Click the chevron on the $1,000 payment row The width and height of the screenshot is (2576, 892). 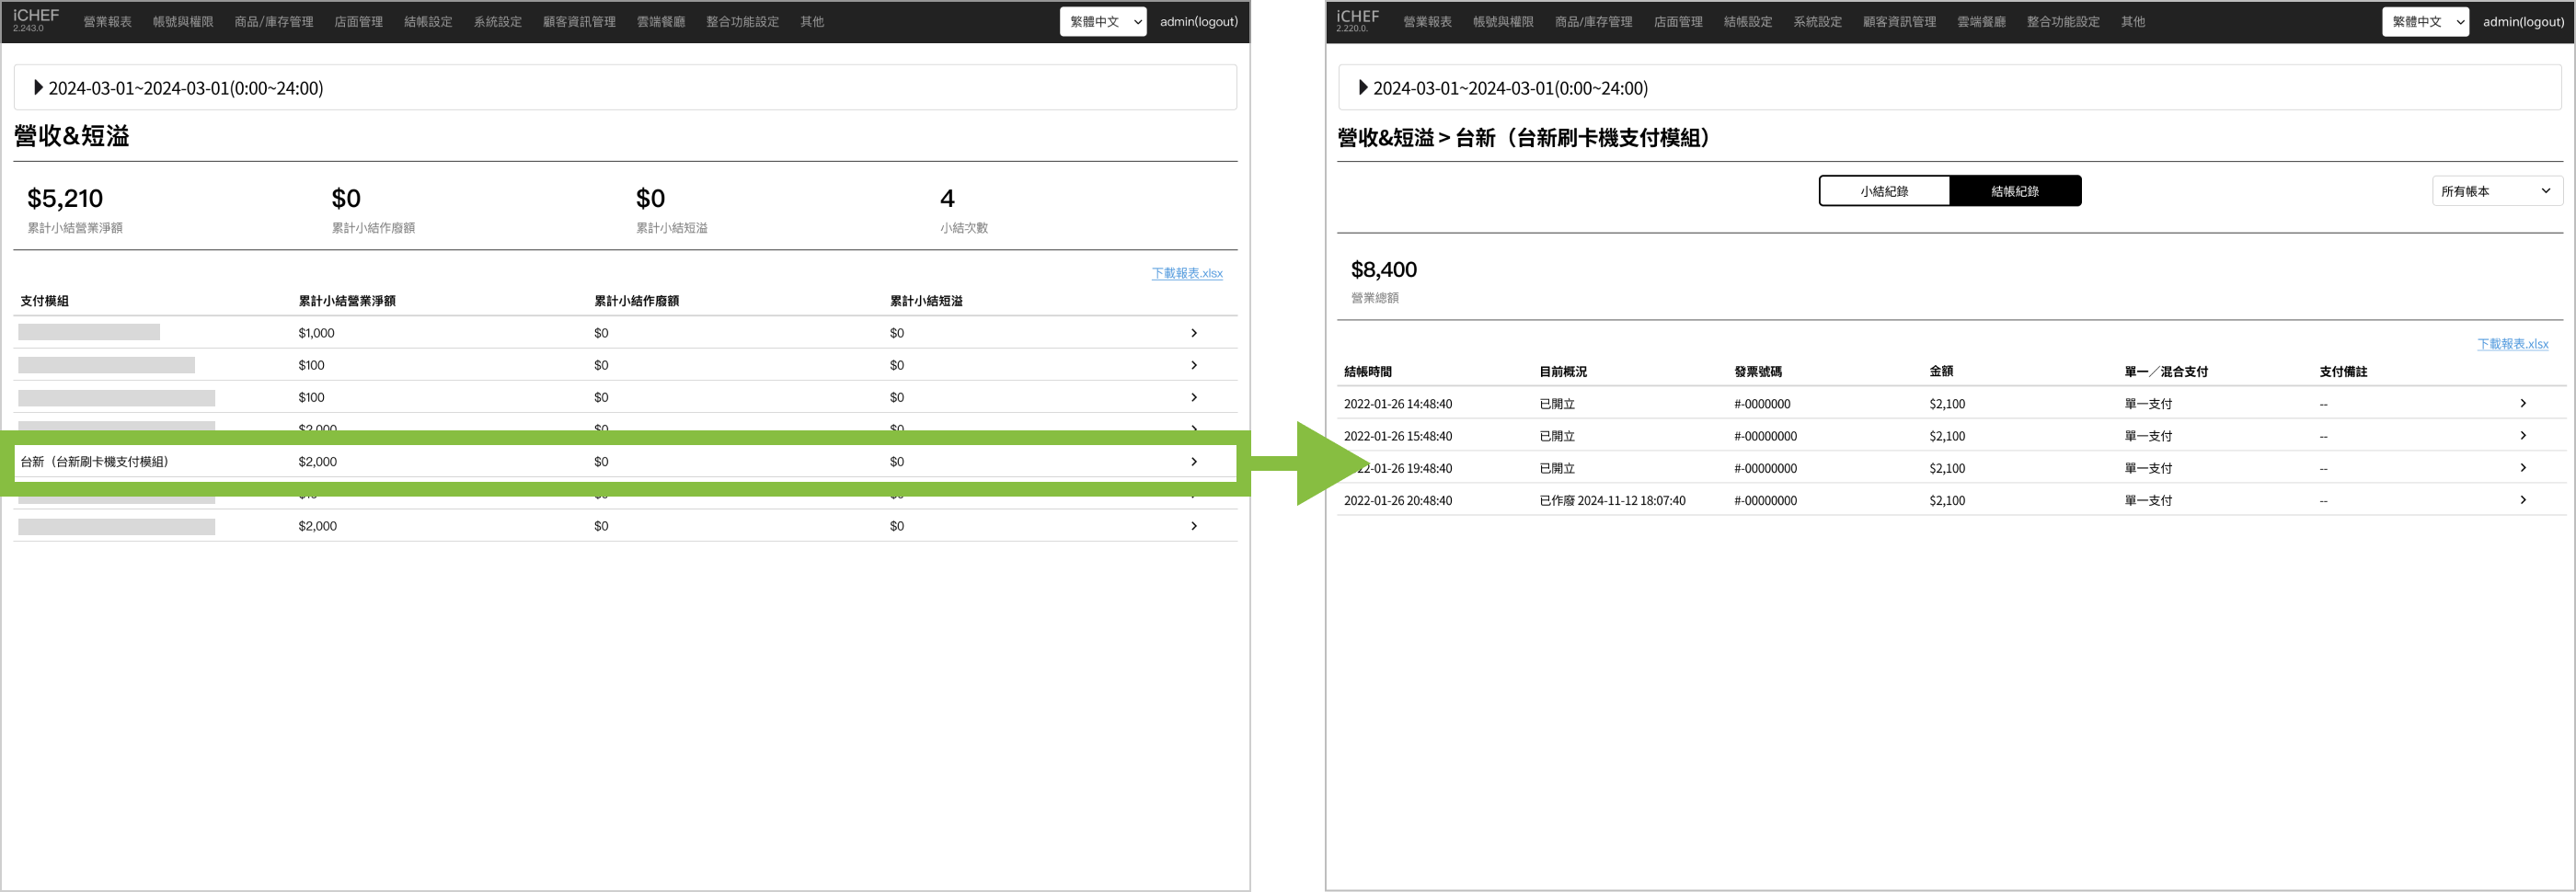1193,333
